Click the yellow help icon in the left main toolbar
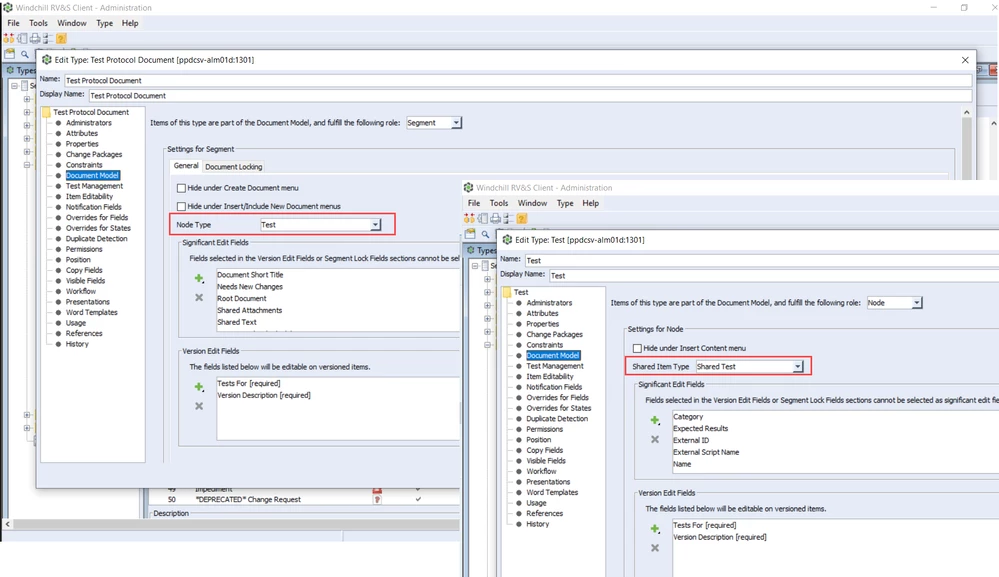 pyautogui.click(x=61, y=38)
